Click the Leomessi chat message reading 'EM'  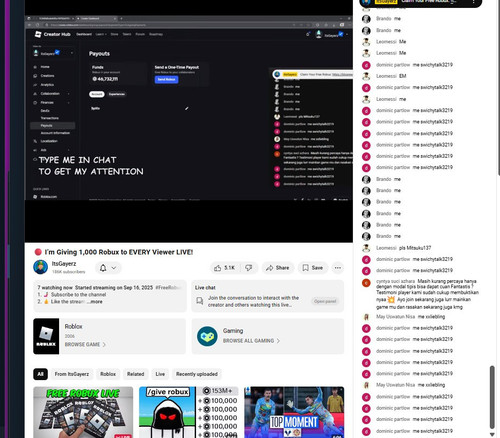[x=403, y=76]
